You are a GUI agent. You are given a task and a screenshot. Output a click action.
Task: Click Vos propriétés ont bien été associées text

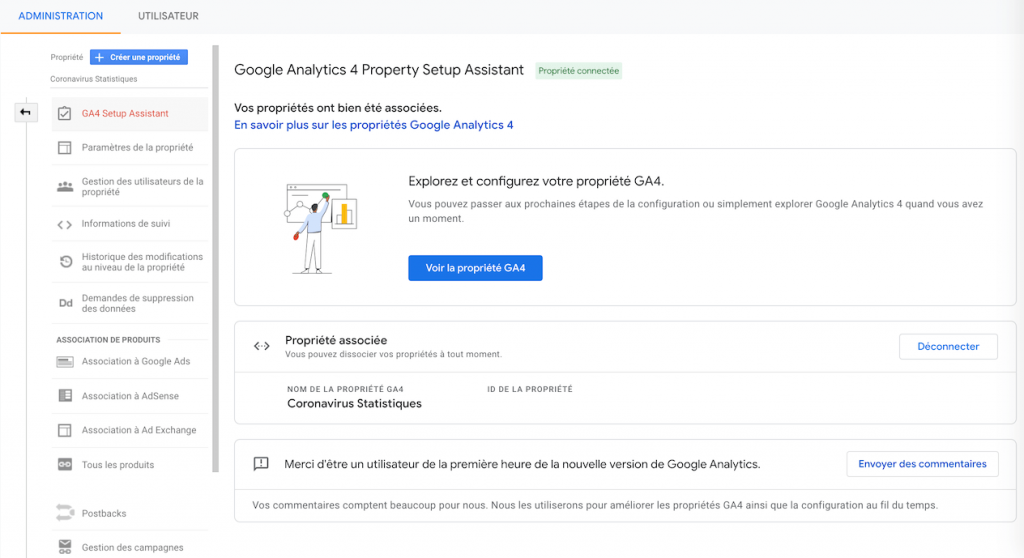[338, 108]
